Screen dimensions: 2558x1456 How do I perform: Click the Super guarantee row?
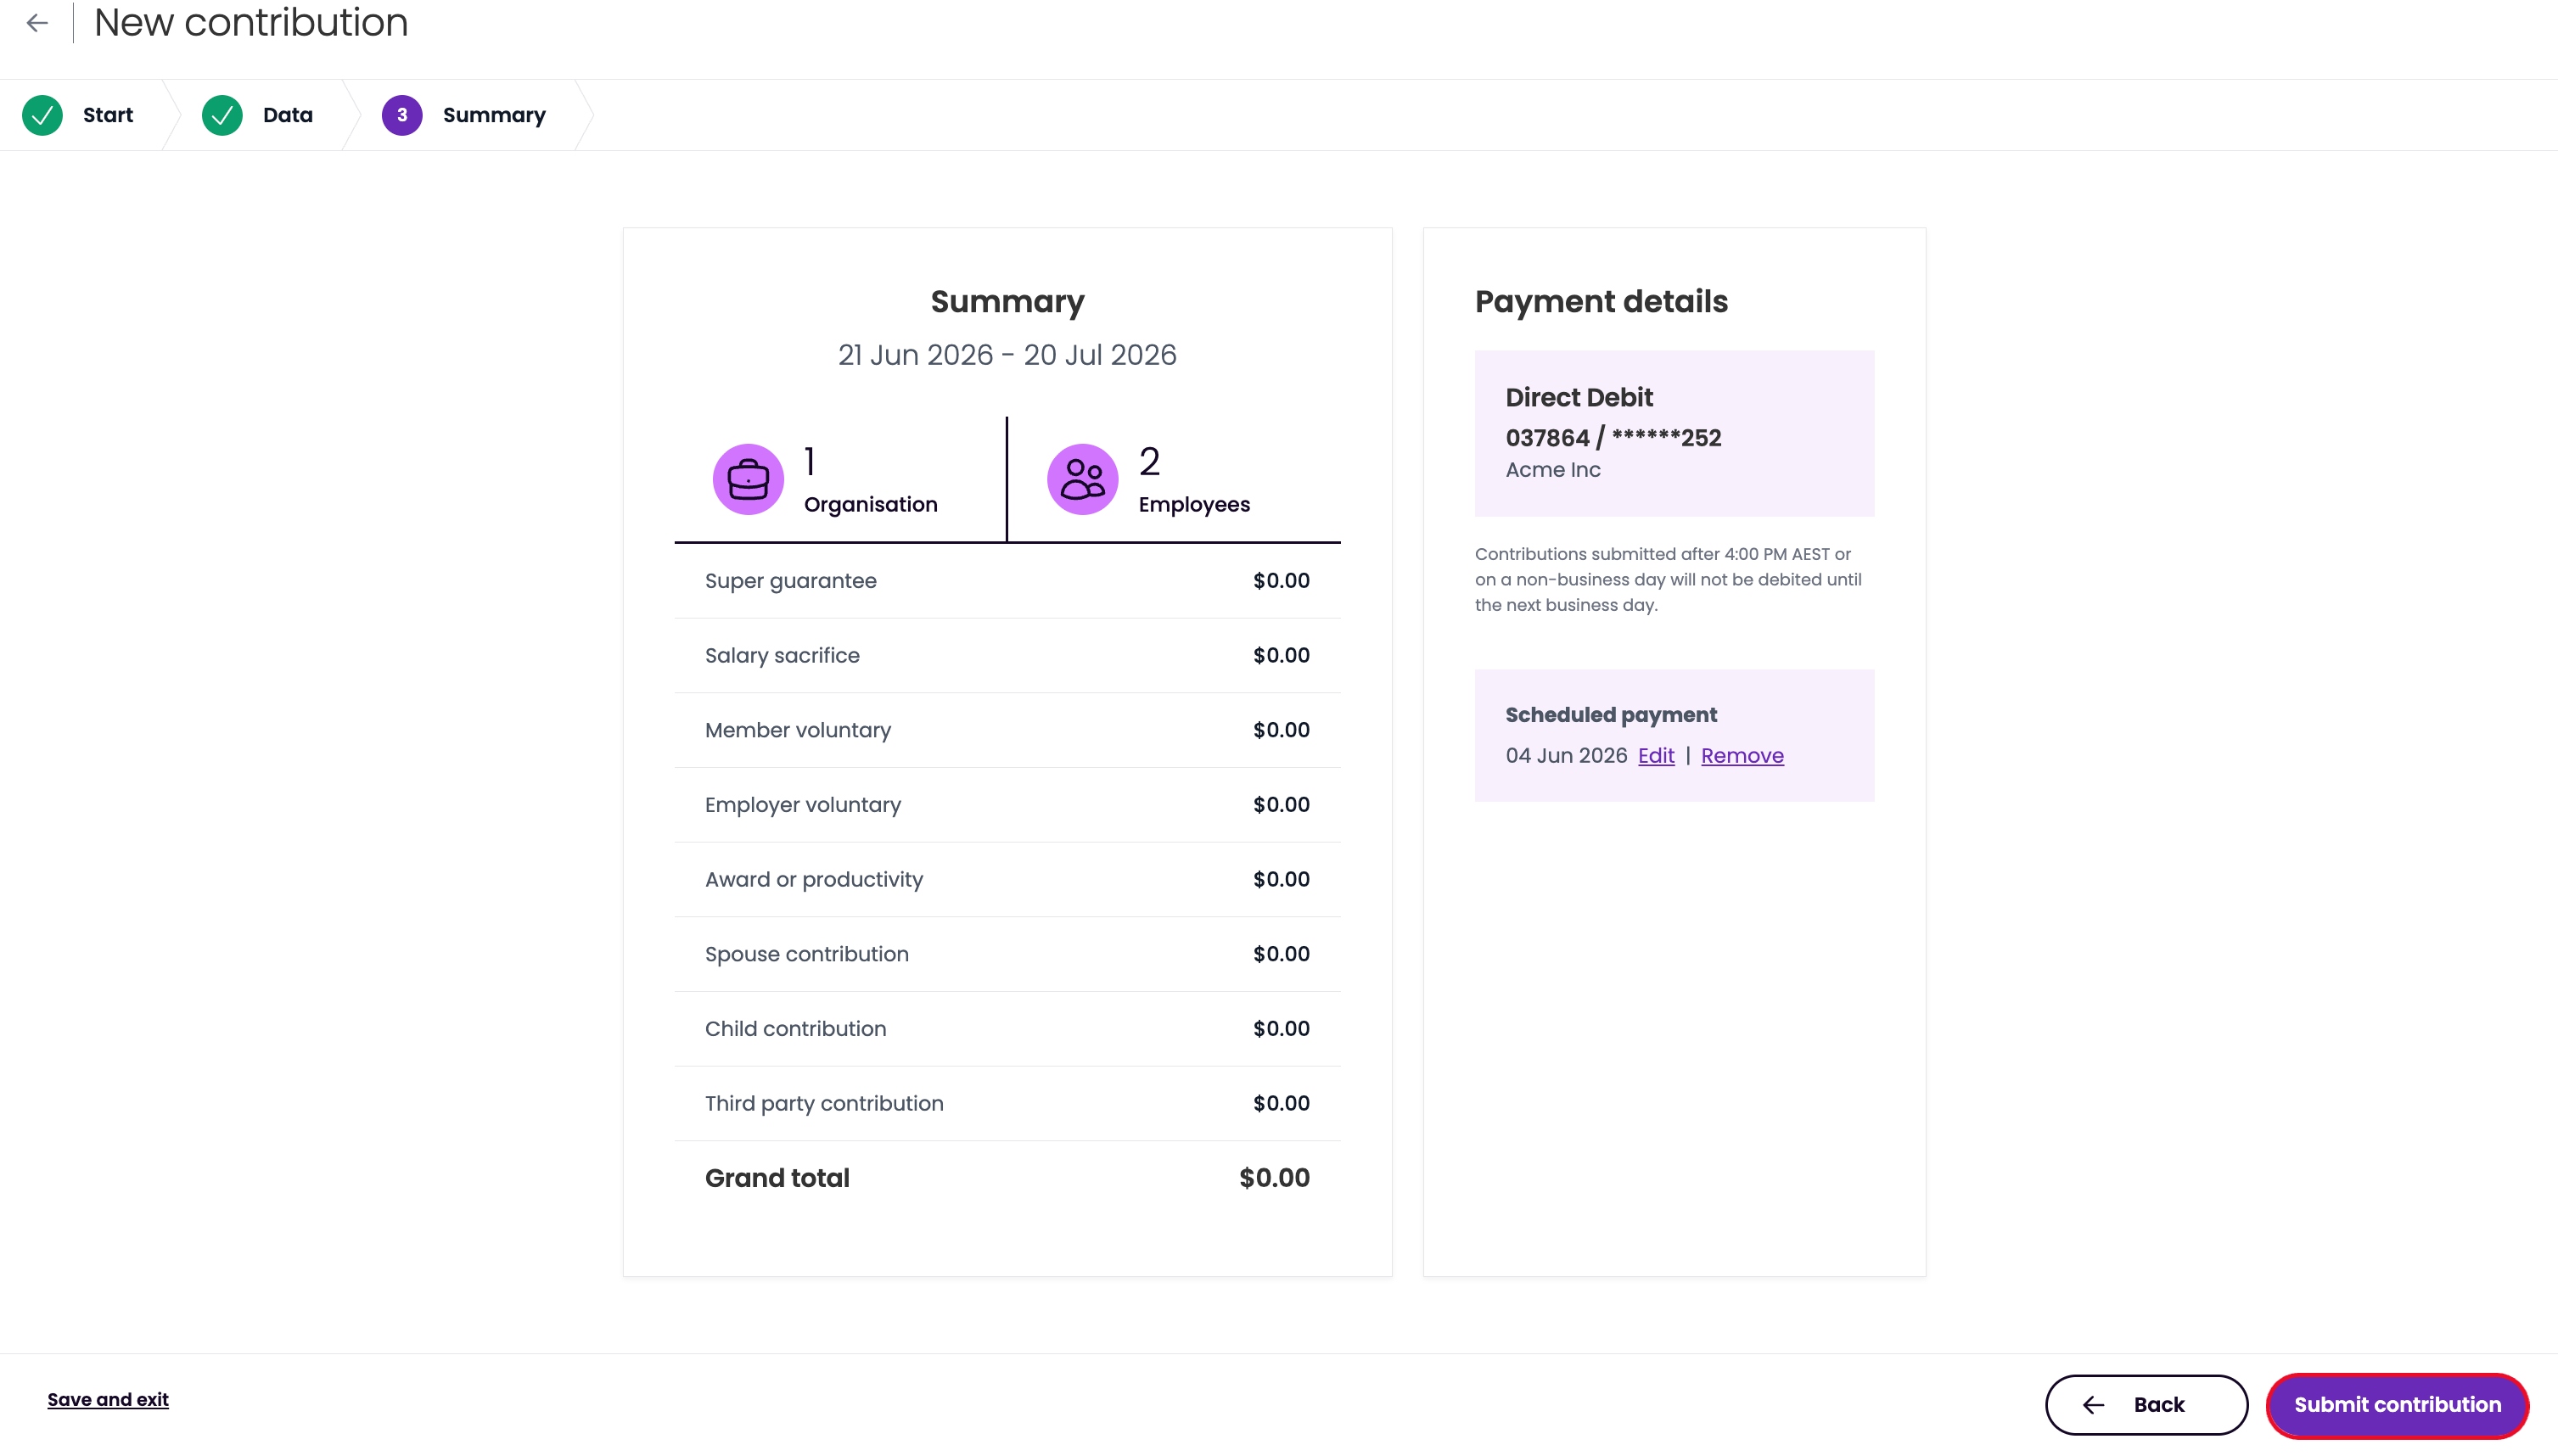pyautogui.click(x=1007, y=581)
